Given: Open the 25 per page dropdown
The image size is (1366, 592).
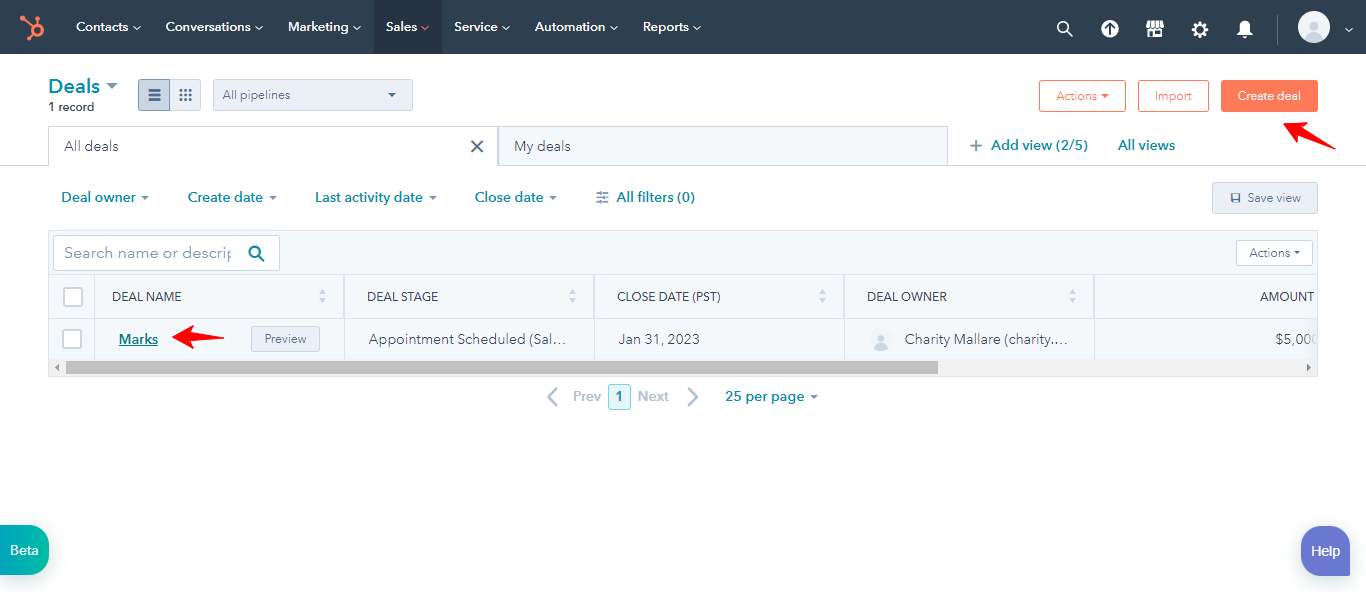Looking at the screenshot, I should (771, 397).
